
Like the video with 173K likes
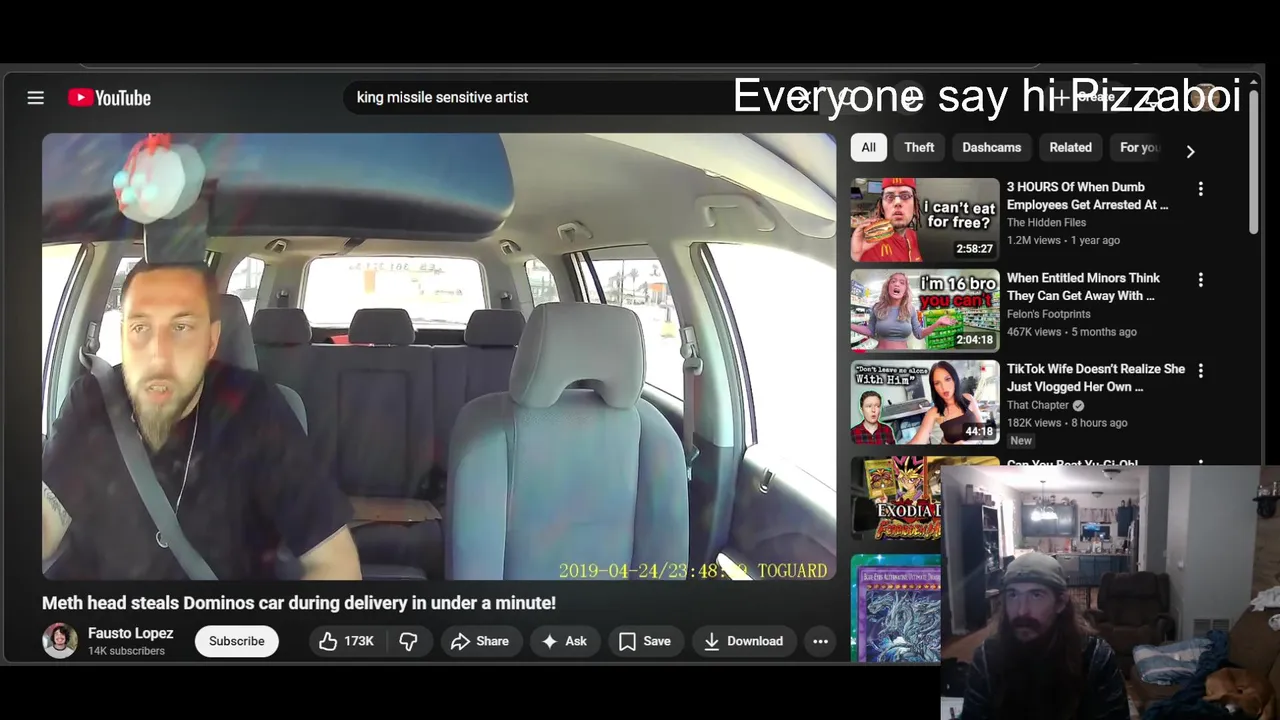tap(347, 641)
